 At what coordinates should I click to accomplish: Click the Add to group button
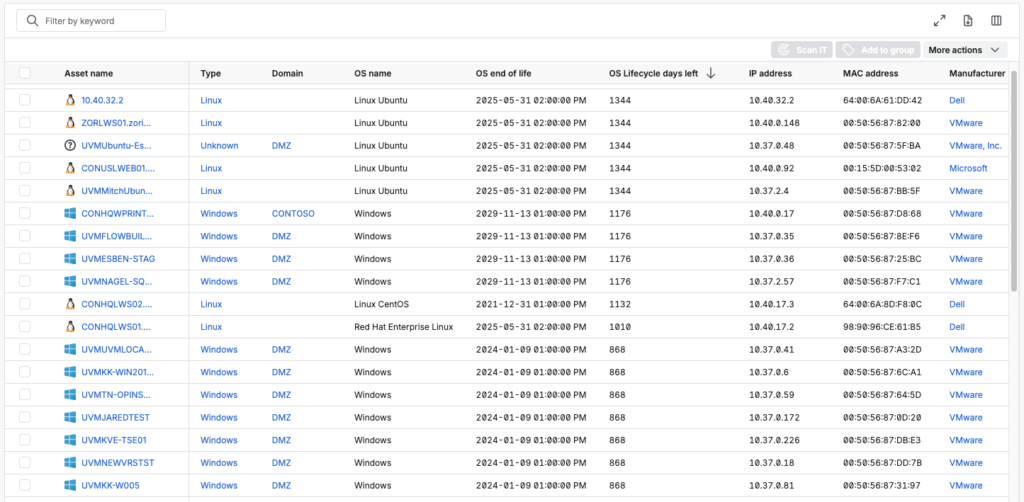(878, 50)
